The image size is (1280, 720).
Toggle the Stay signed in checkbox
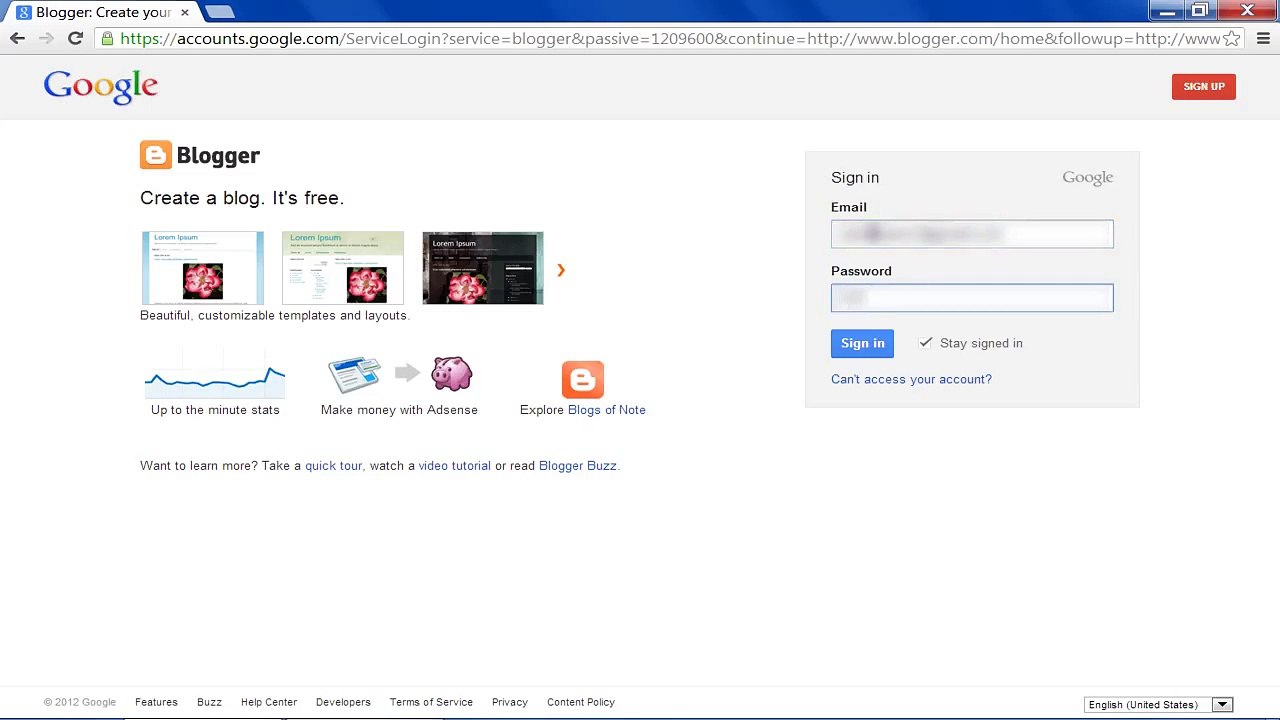[926, 343]
